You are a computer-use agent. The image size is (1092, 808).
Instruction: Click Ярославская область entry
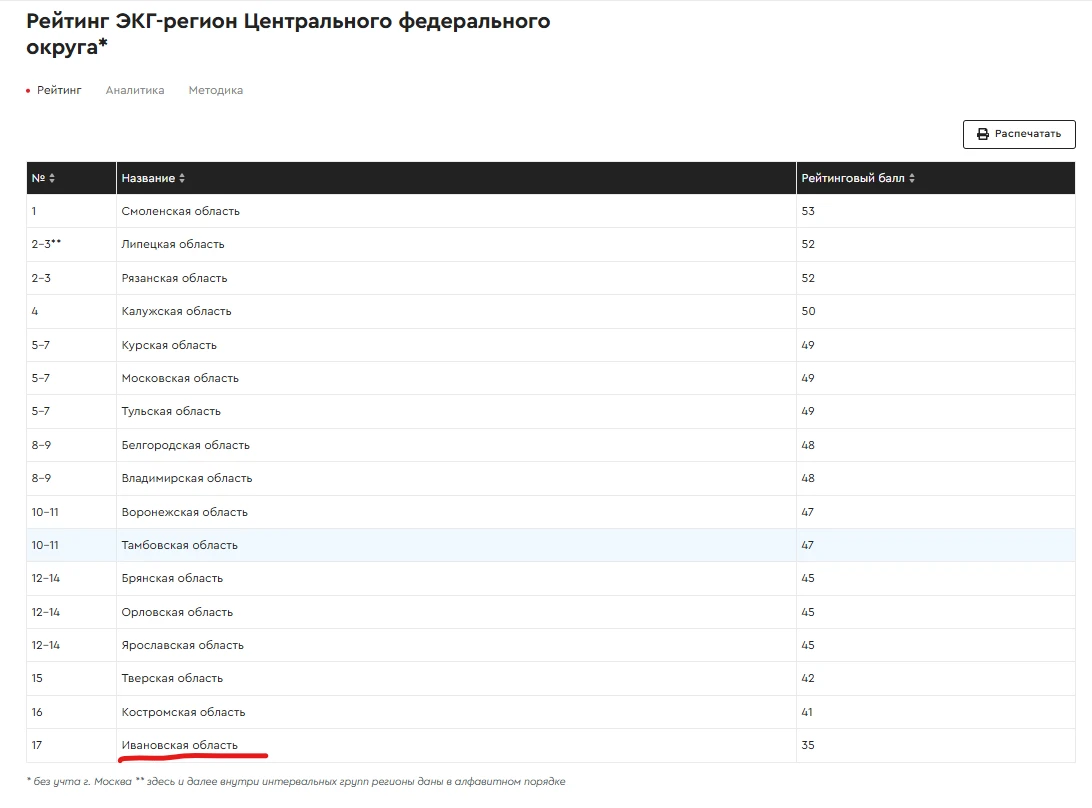pyautogui.click(x=182, y=646)
